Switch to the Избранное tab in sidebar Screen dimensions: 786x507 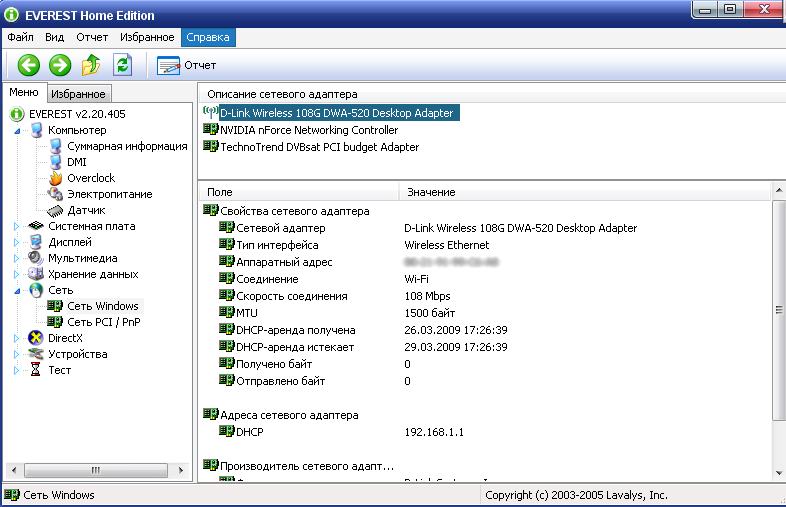click(78, 94)
